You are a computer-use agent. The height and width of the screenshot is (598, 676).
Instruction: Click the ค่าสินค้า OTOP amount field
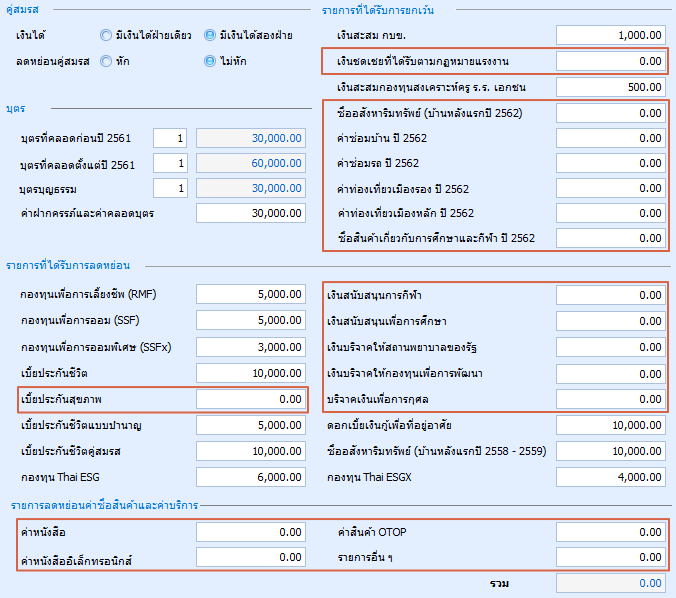click(611, 532)
